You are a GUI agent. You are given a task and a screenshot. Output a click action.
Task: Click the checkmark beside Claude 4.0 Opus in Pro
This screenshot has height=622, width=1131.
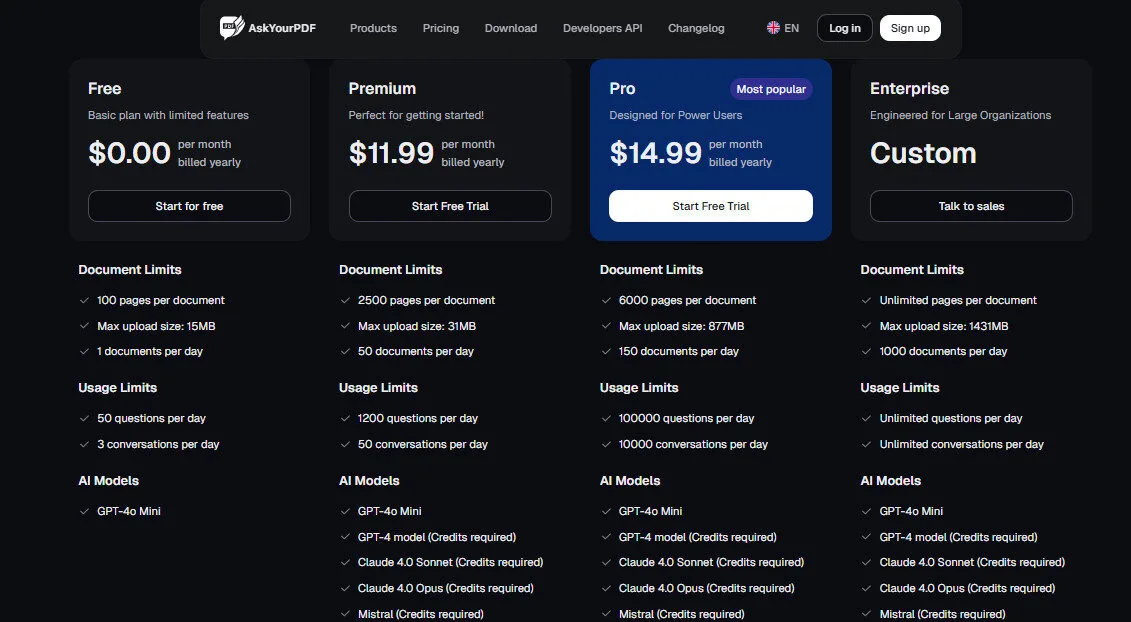(x=606, y=588)
